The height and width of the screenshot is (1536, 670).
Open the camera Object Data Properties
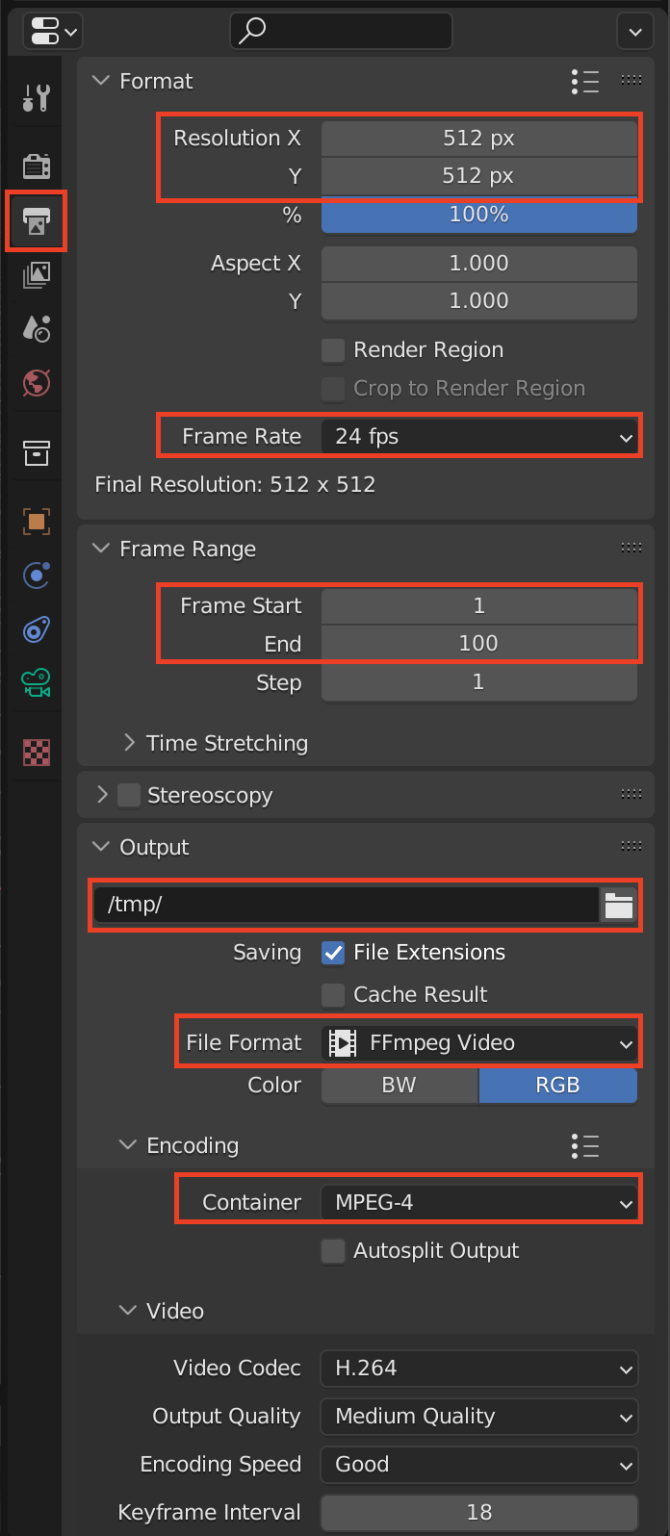click(36, 684)
